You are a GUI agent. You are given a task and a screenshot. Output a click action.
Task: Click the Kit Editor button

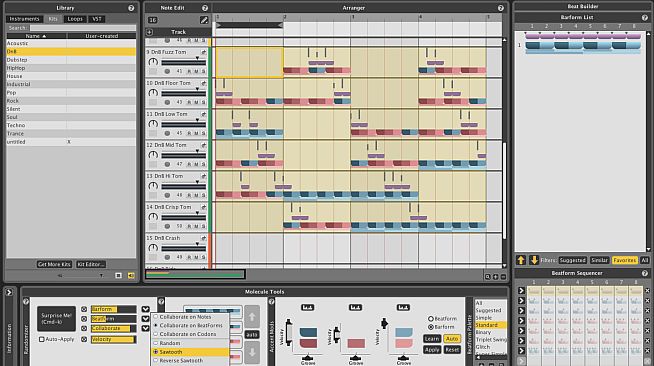pyautogui.click(x=91, y=264)
